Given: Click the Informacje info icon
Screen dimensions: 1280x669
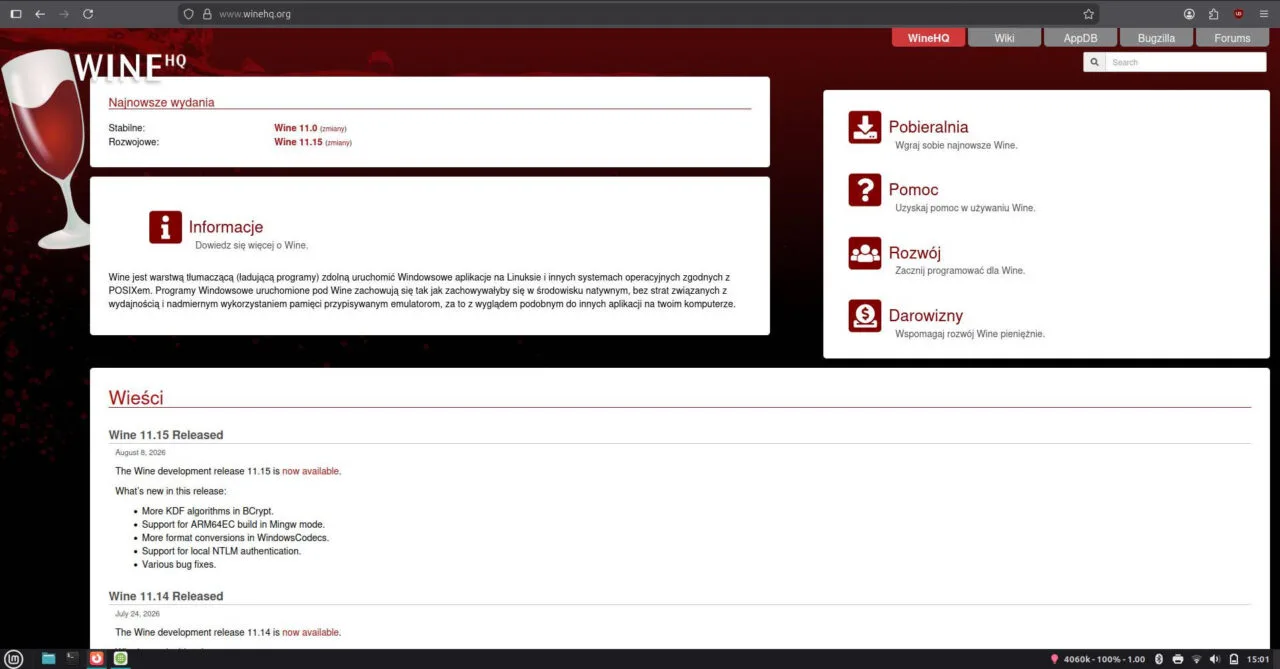Looking at the screenshot, I should pyautogui.click(x=165, y=227).
